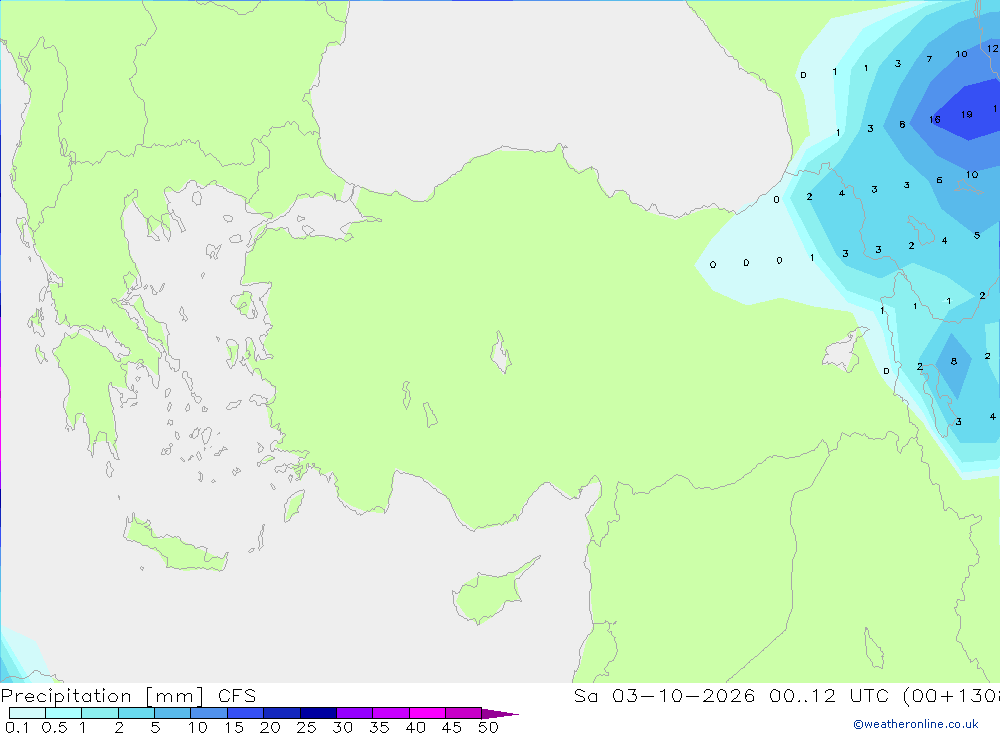This screenshot has height=733, width=1000.
Task: Open the weatheronline.co.uk copyright link
Action: pyautogui.click(x=916, y=724)
